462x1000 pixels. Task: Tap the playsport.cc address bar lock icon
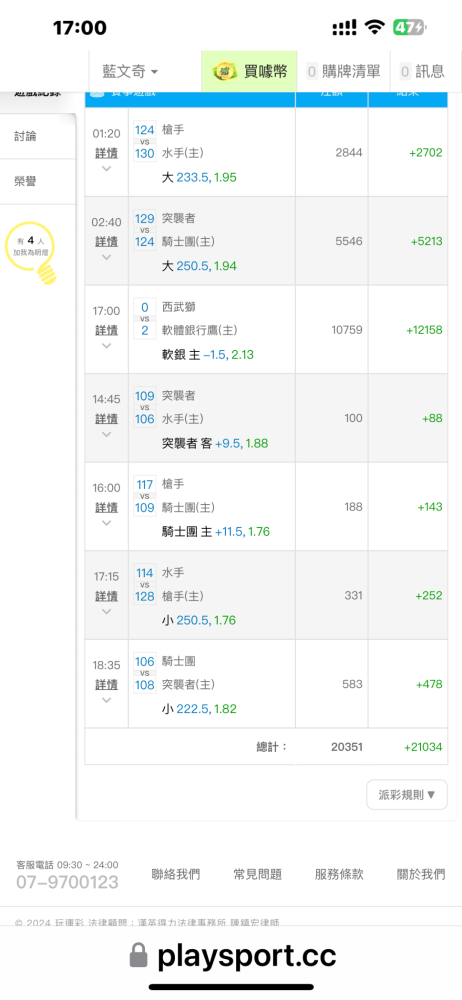138,956
